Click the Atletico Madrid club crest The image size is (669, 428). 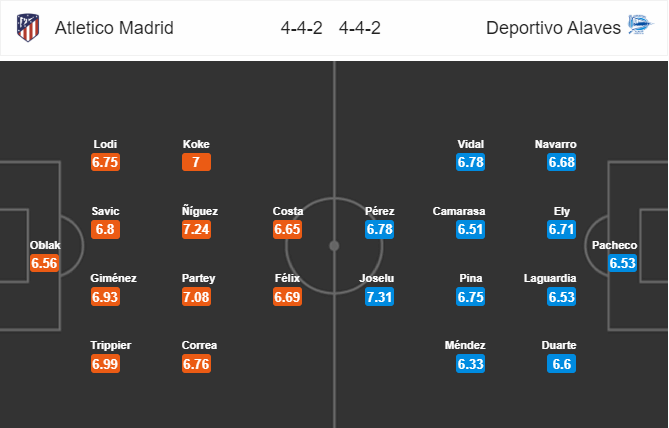[29, 28]
